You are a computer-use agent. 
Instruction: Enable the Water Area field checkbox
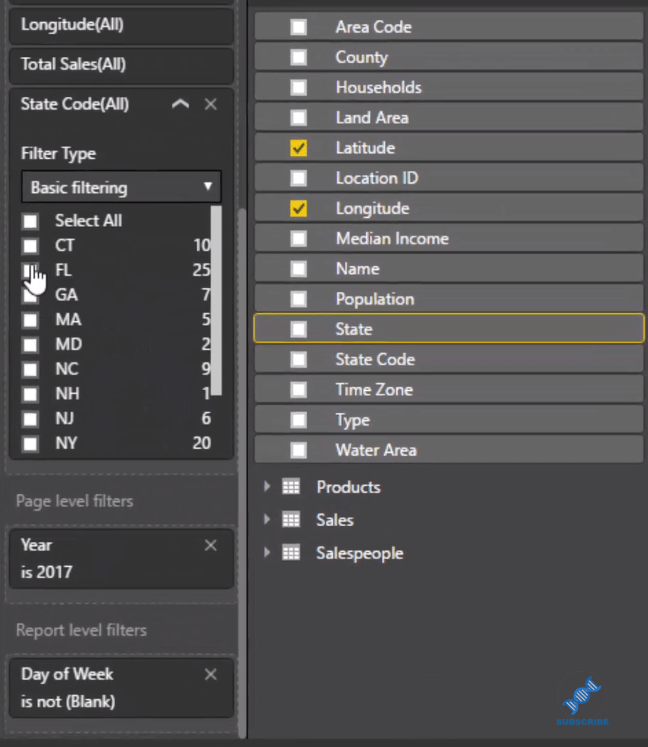(x=299, y=450)
